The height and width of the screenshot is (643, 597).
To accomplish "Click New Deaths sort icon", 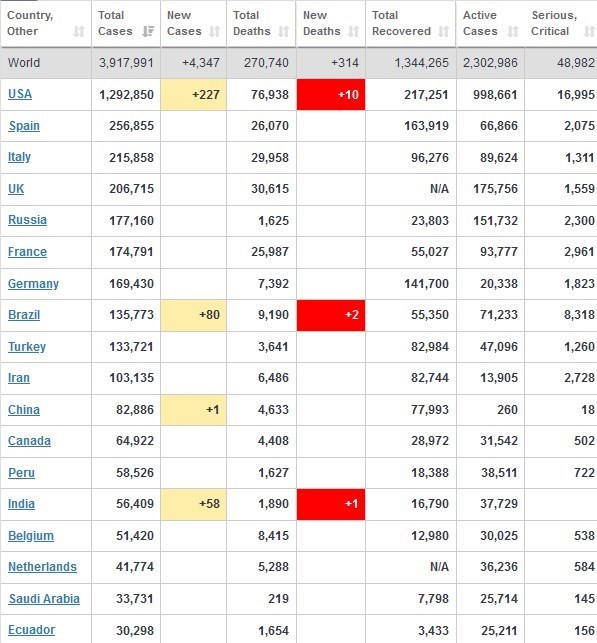I will click(353, 32).
